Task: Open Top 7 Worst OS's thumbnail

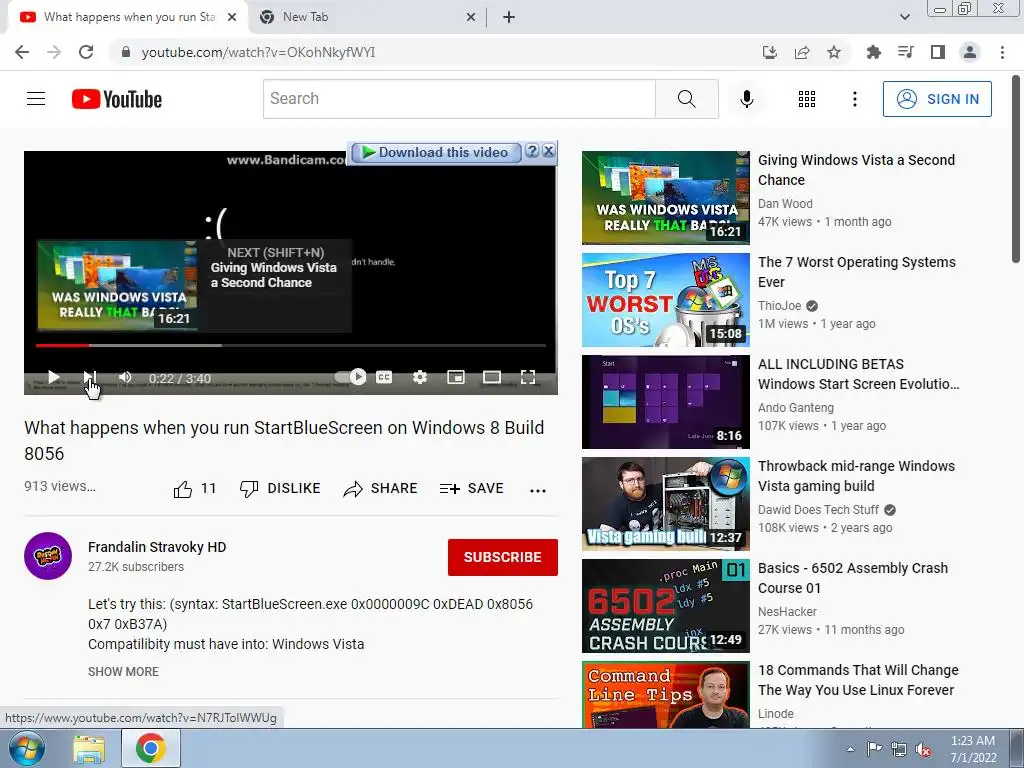Action: pos(665,300)
